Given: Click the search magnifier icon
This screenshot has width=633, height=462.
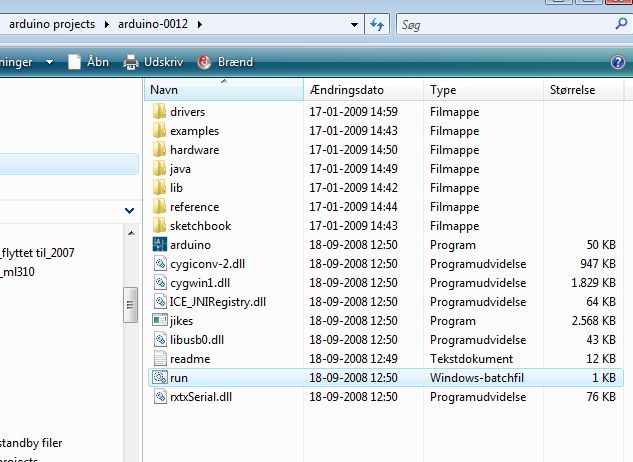Looking at the screenshot, I should tap(621, 24).
